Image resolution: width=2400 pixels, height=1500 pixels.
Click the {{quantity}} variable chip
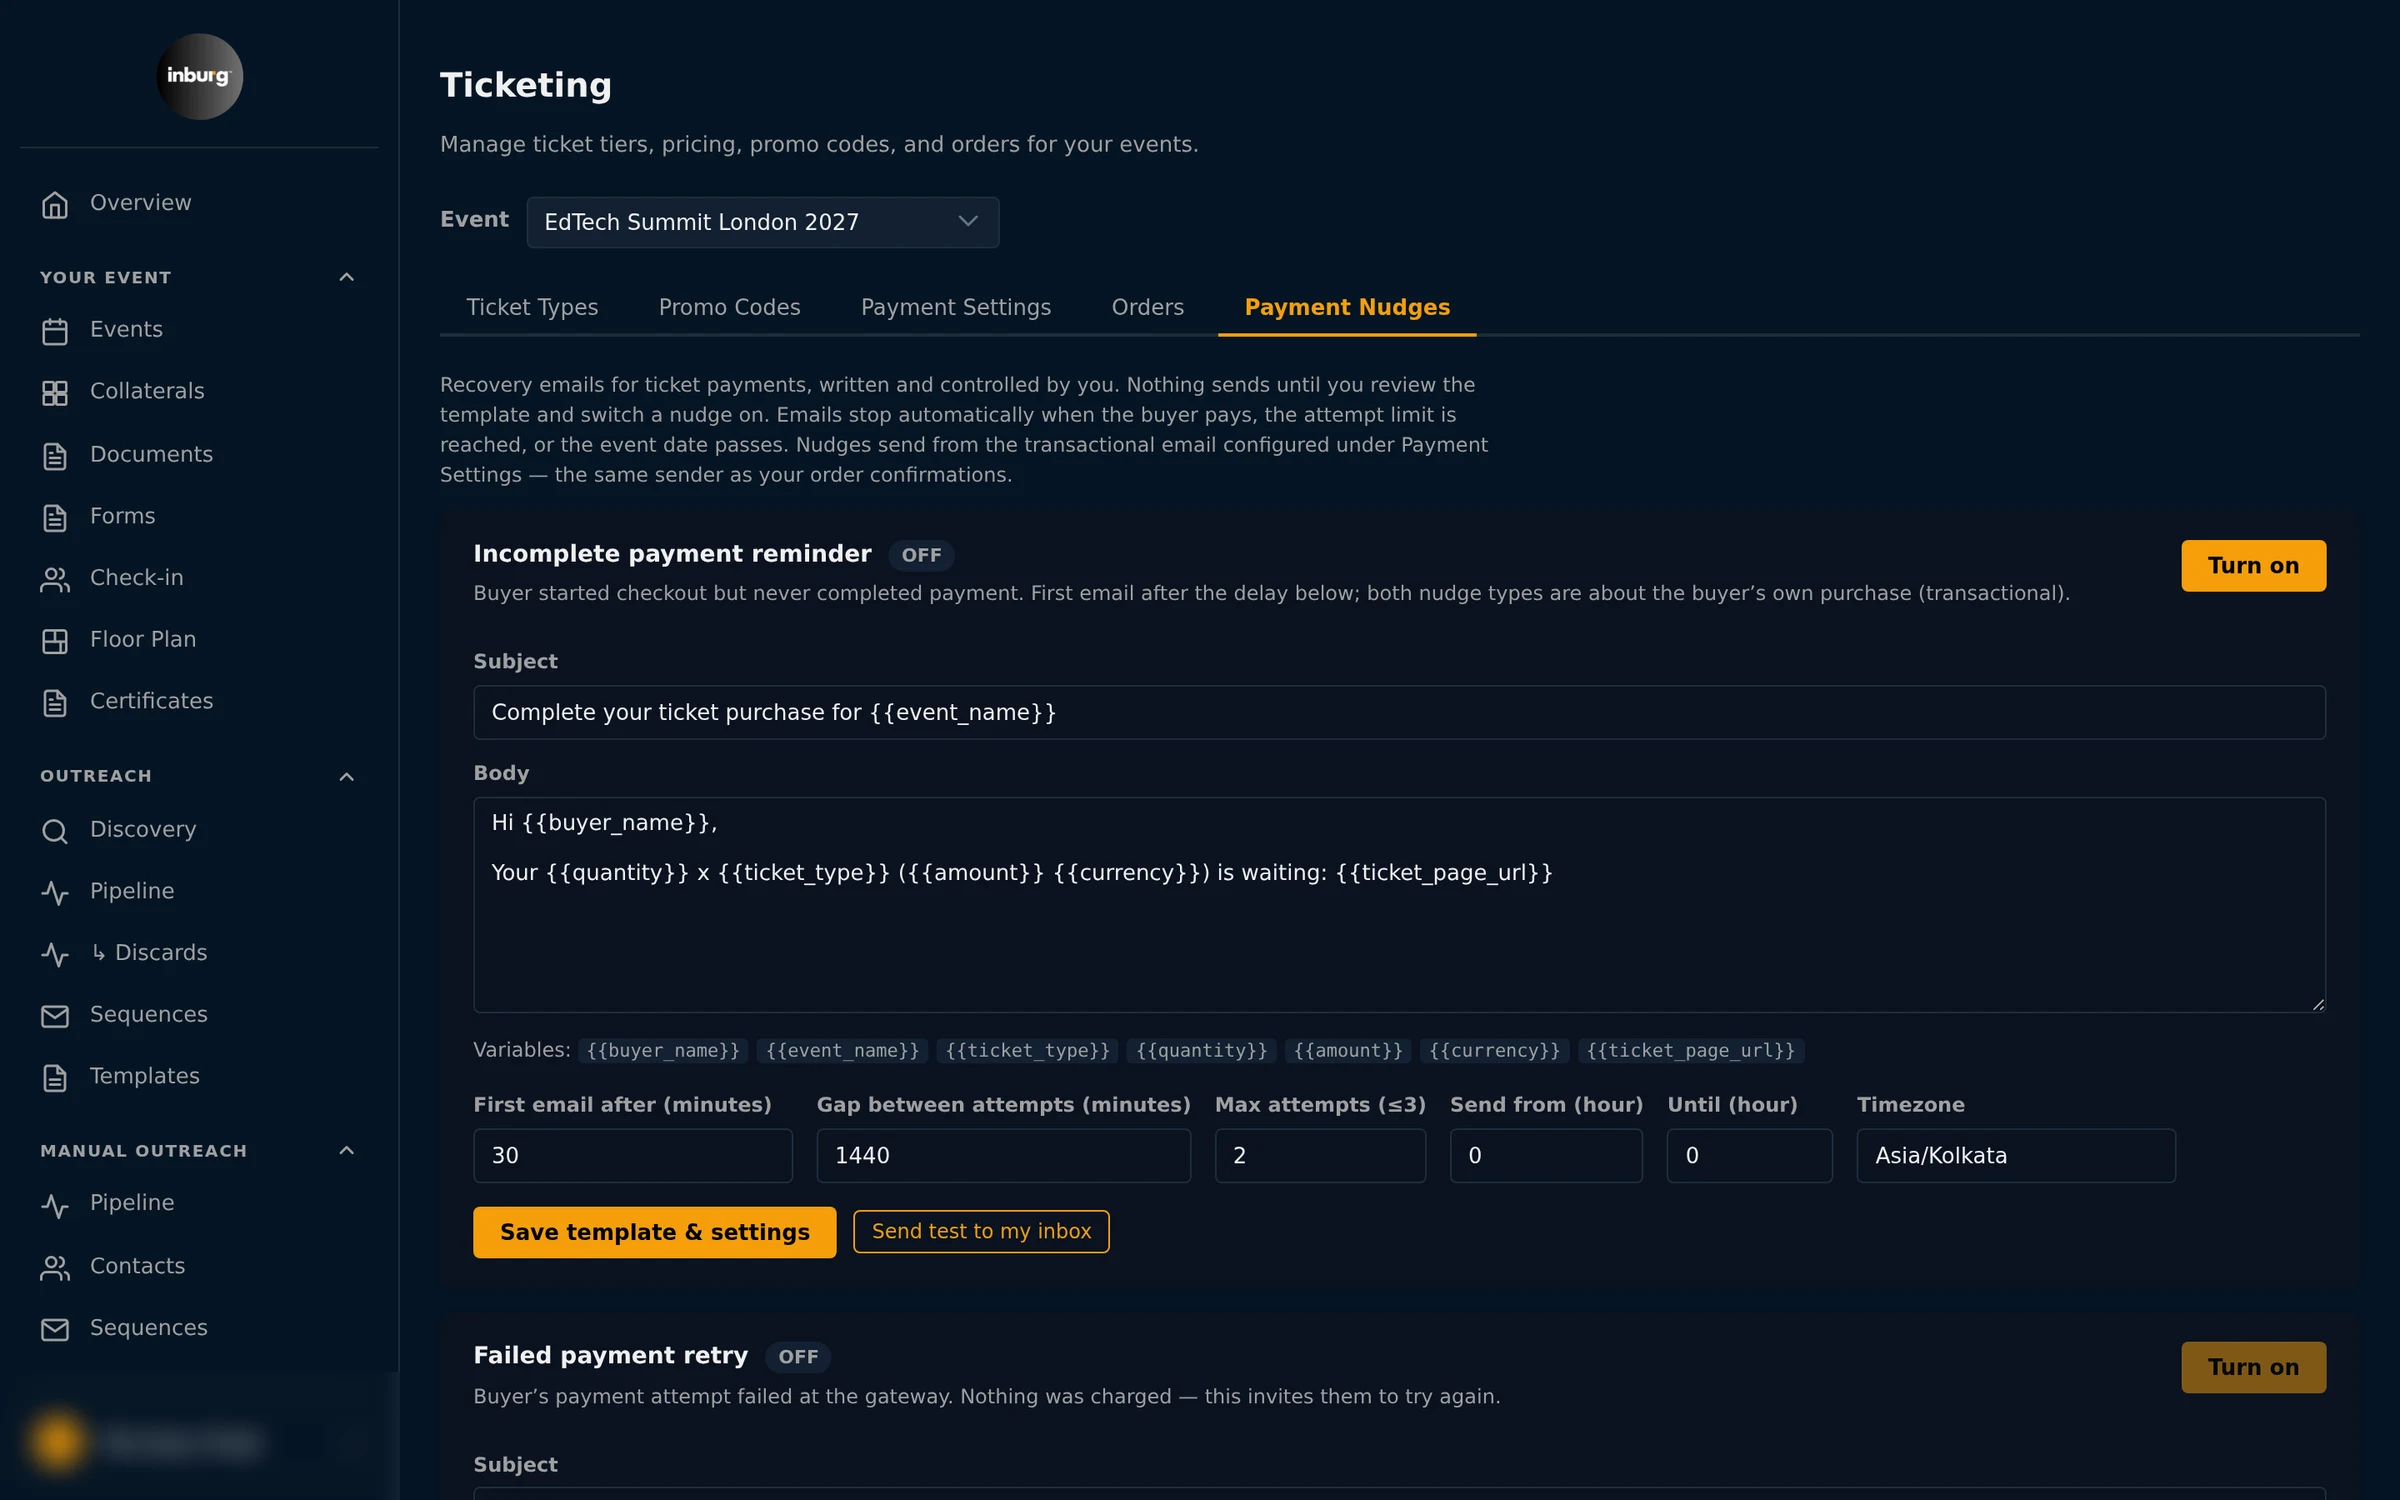pyautogui.click(x=1201, y=1050)
